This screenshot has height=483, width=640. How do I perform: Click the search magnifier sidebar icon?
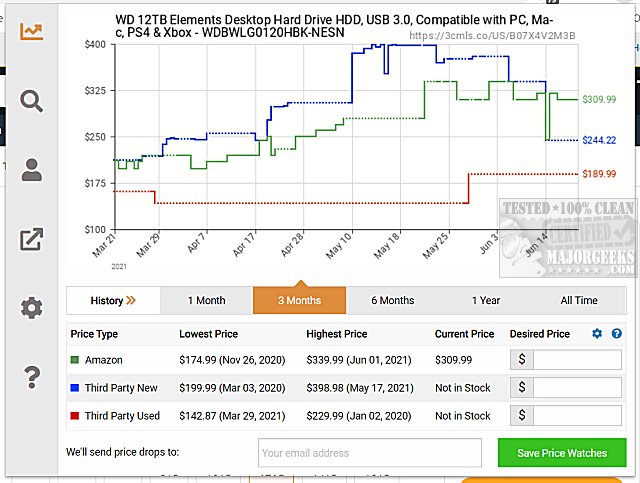pos(32,100)
